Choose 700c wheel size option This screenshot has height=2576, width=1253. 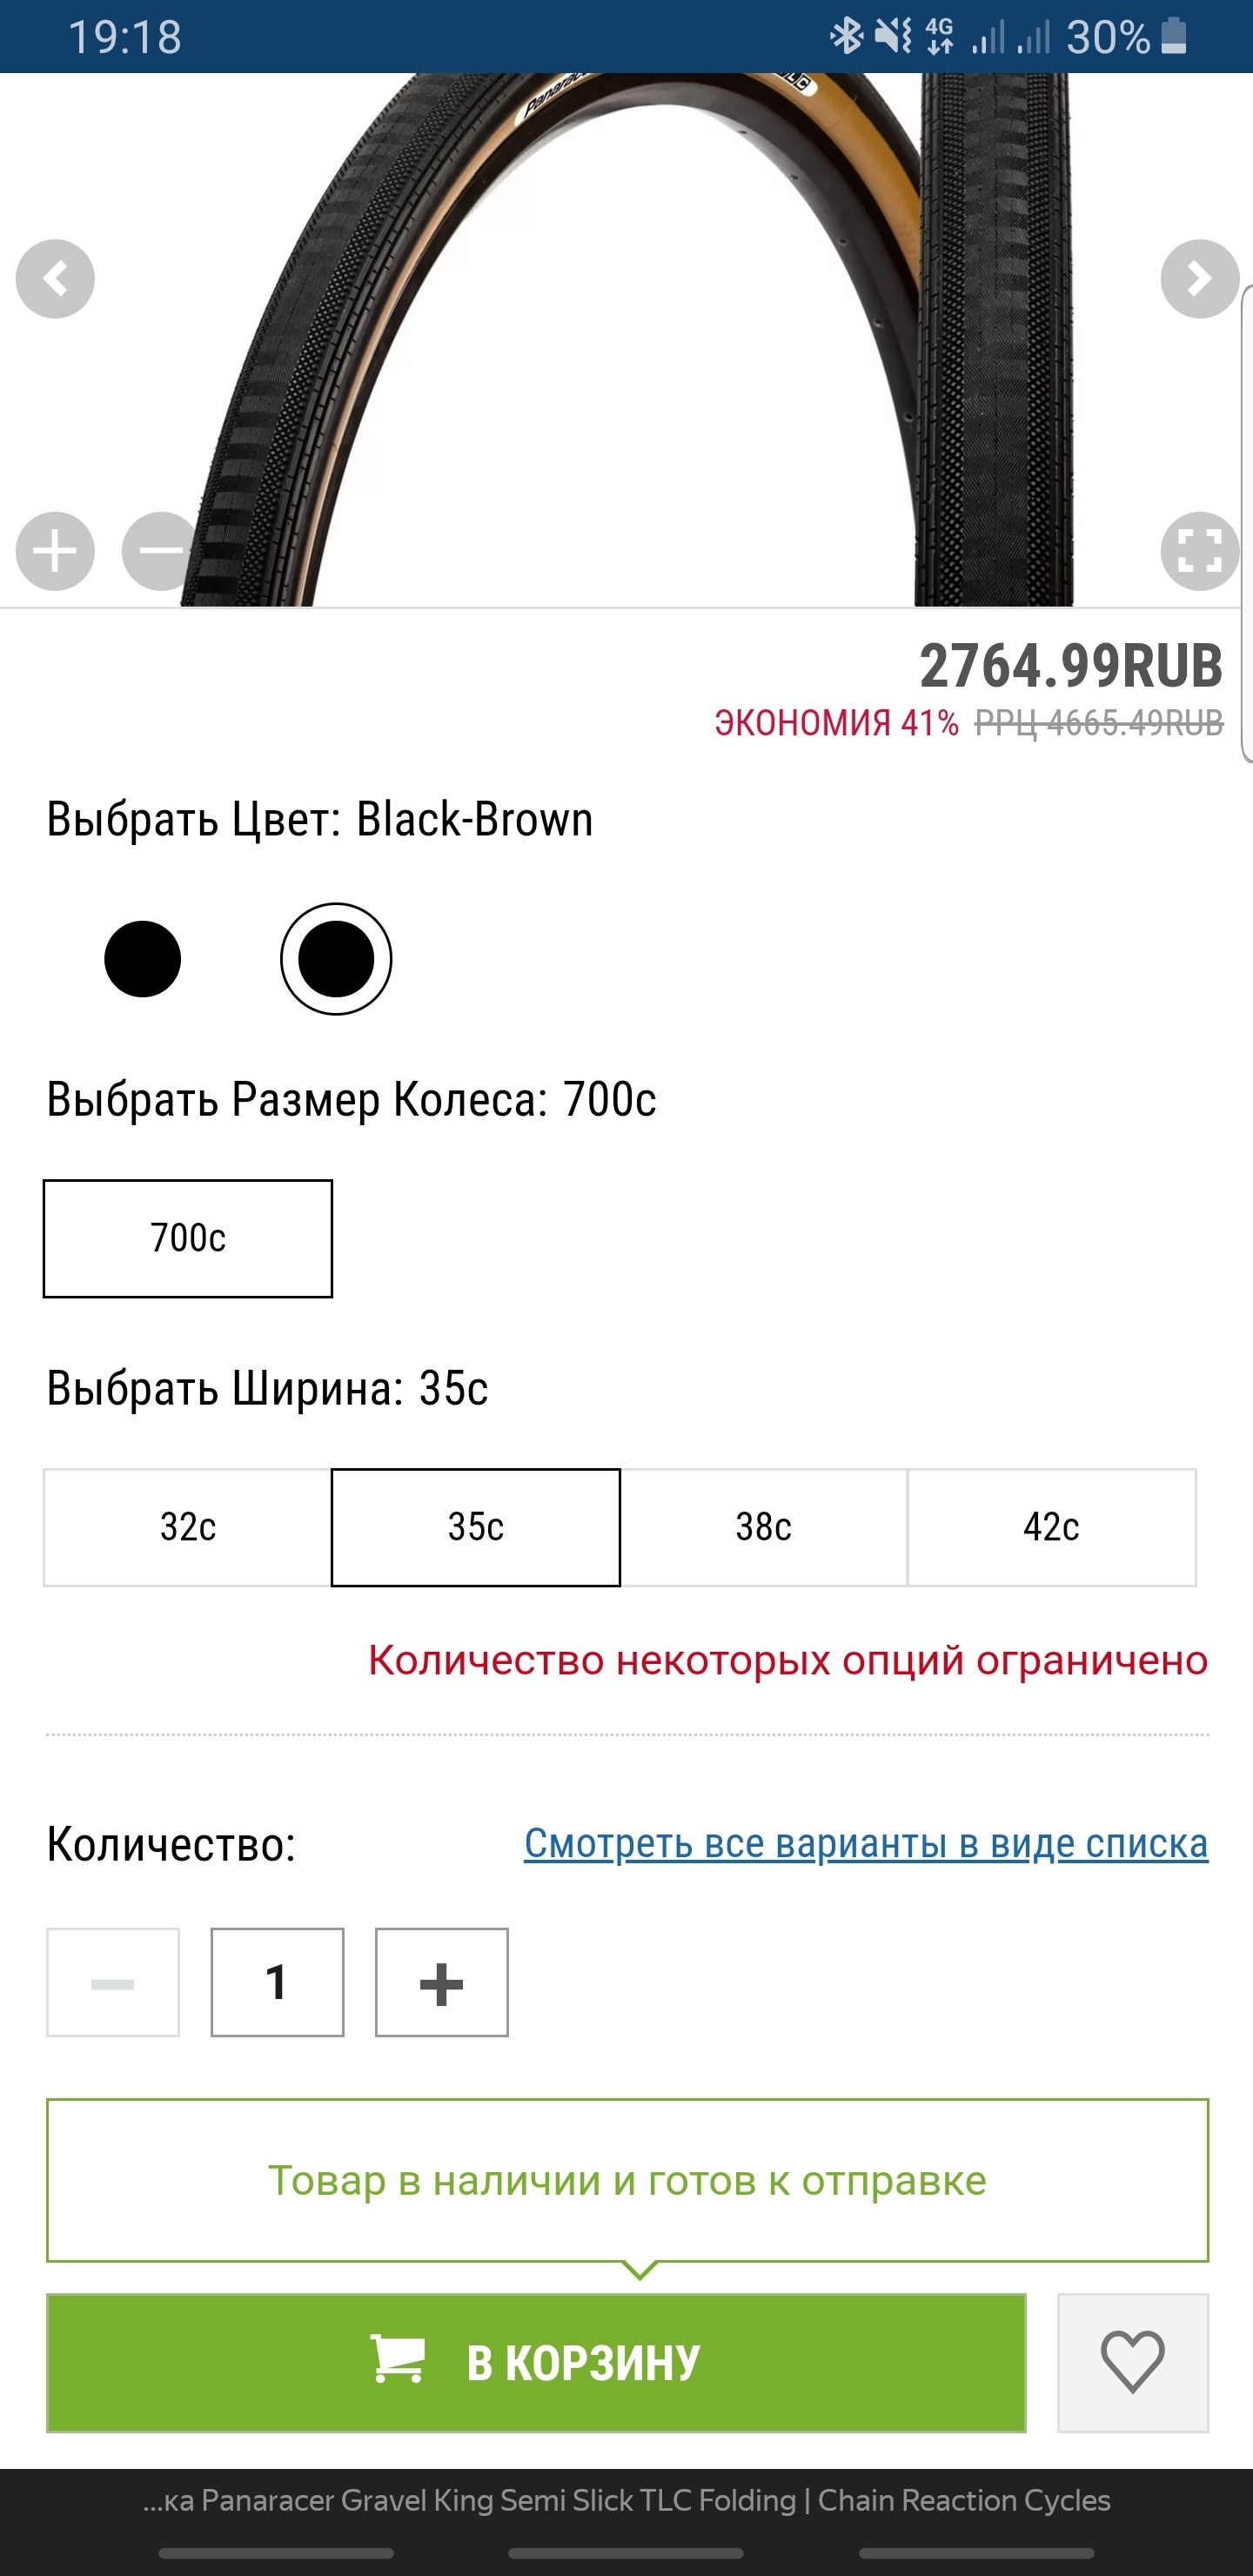(188, 1238)
